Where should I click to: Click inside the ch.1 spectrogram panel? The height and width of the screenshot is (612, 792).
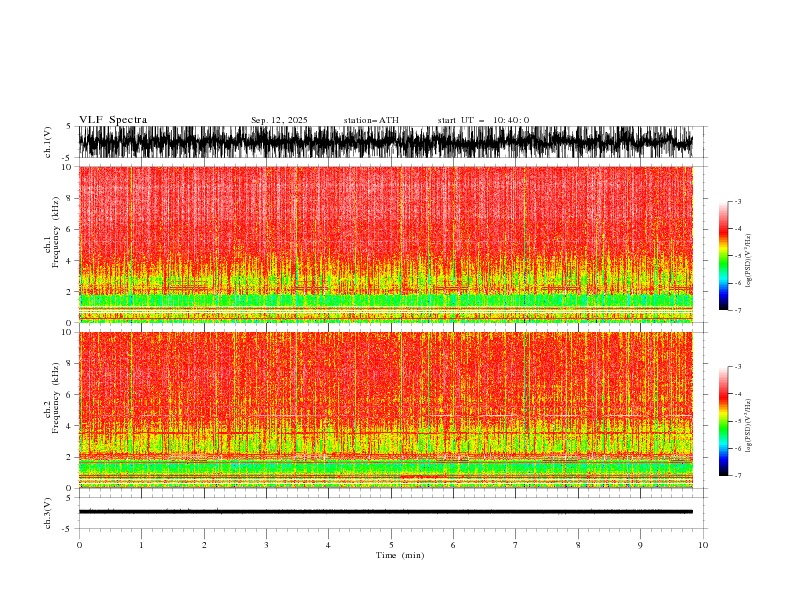coord(385,244)
